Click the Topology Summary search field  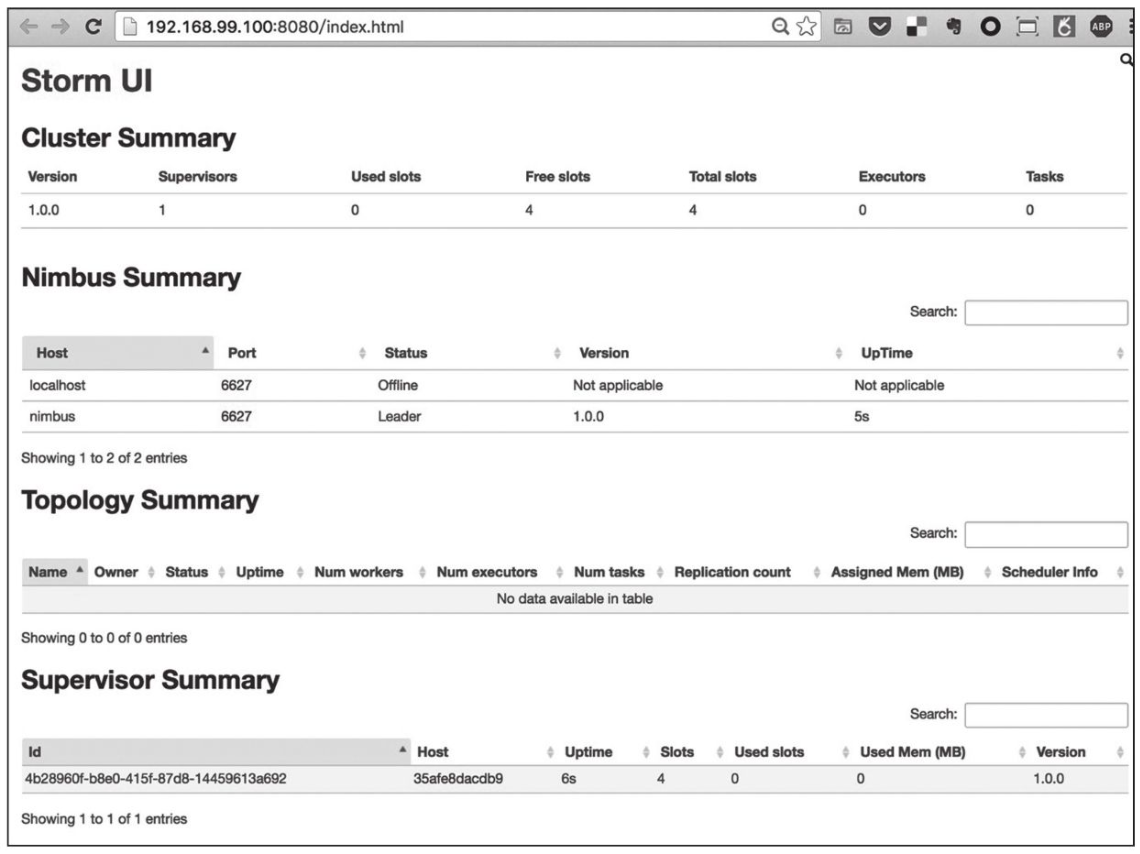tap(1046, 534)
